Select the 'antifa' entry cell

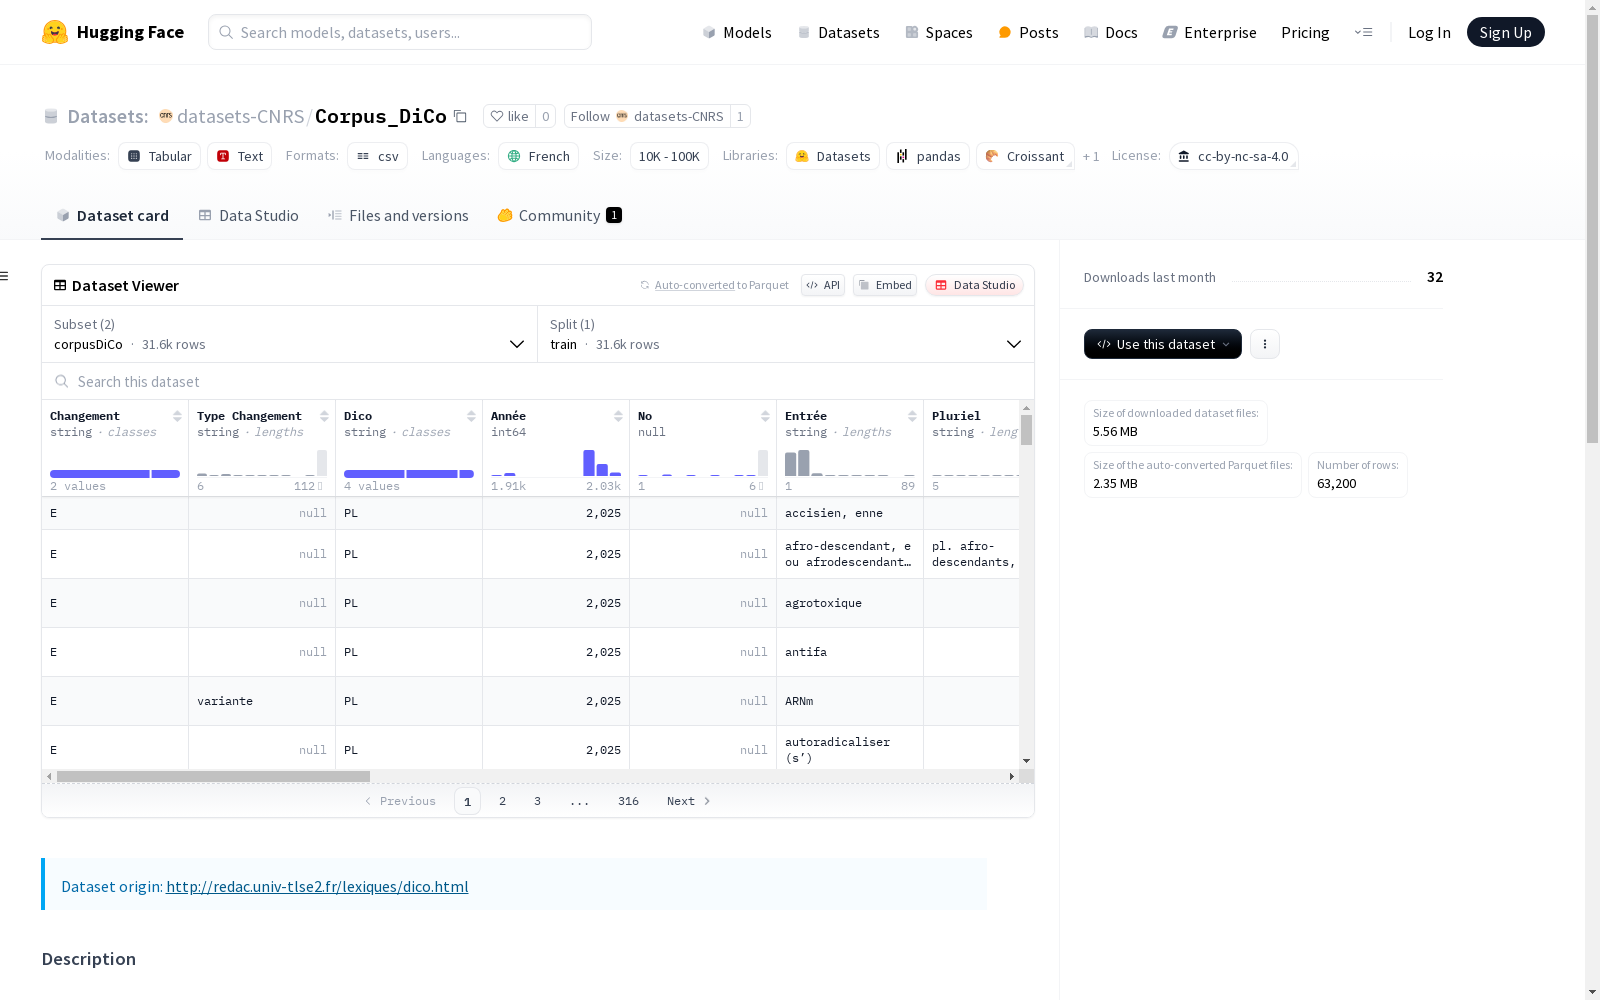click(x=850, y=652)
